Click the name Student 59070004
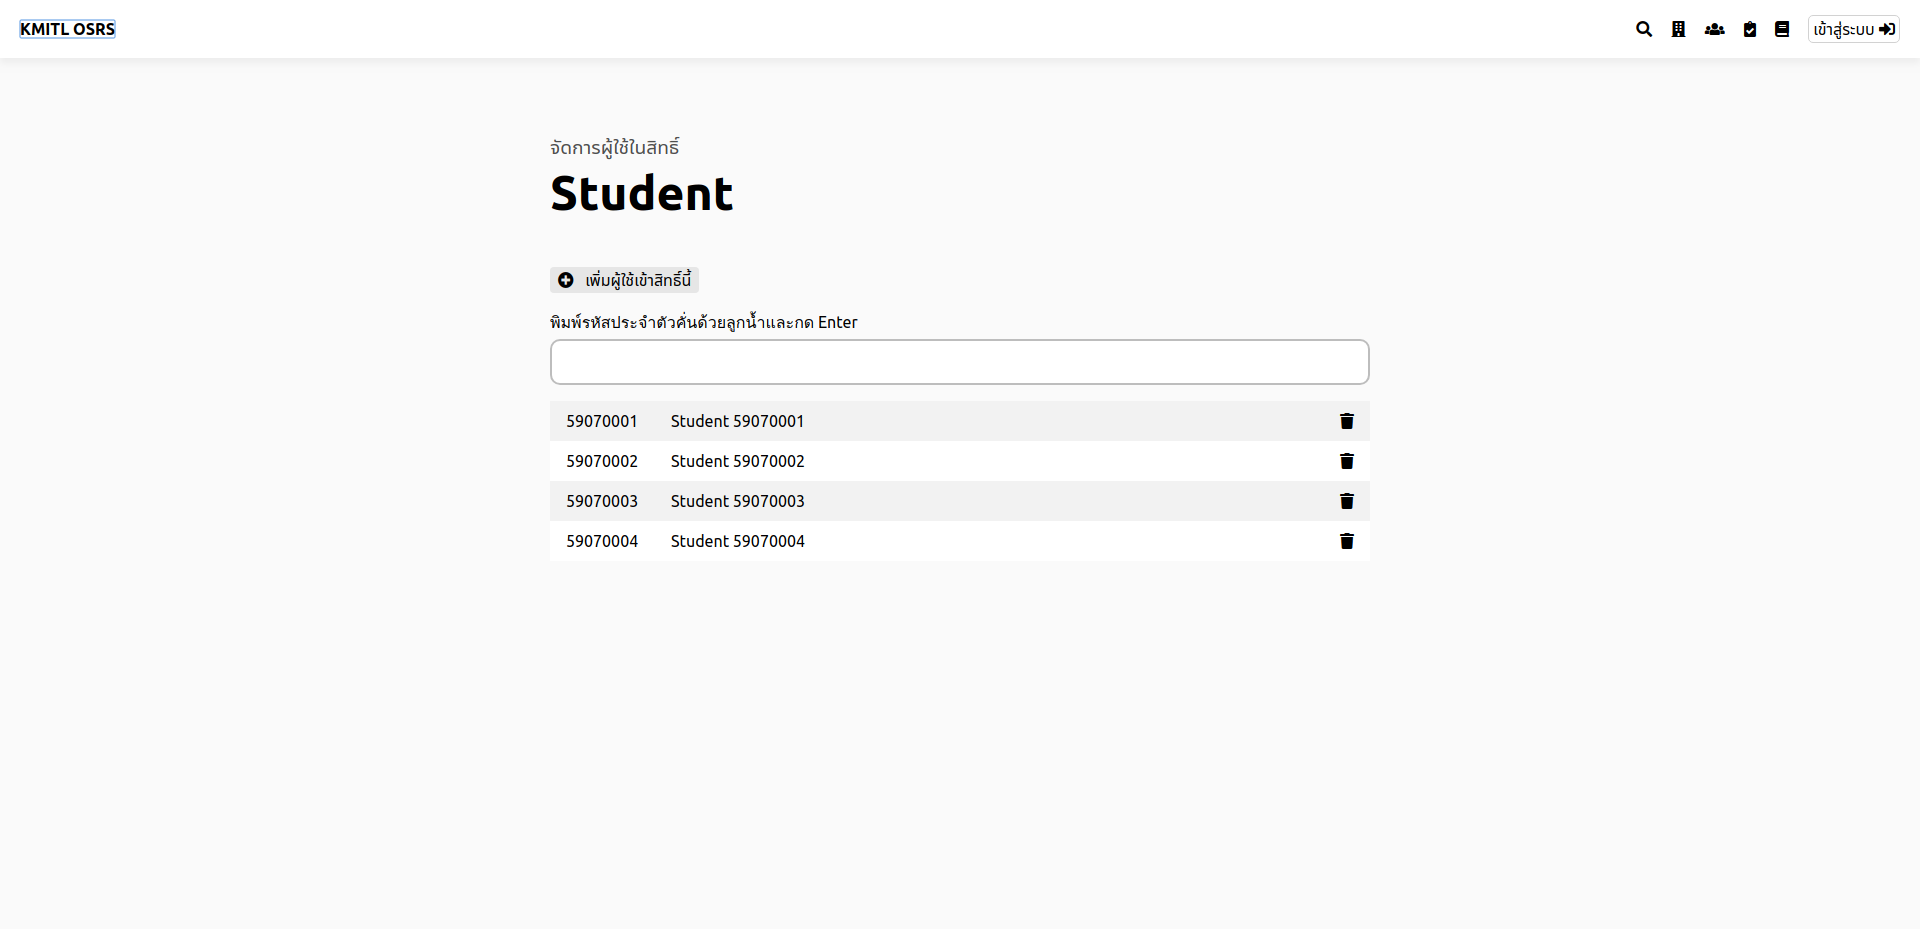 pyautogui.click(x=737, y=541)
